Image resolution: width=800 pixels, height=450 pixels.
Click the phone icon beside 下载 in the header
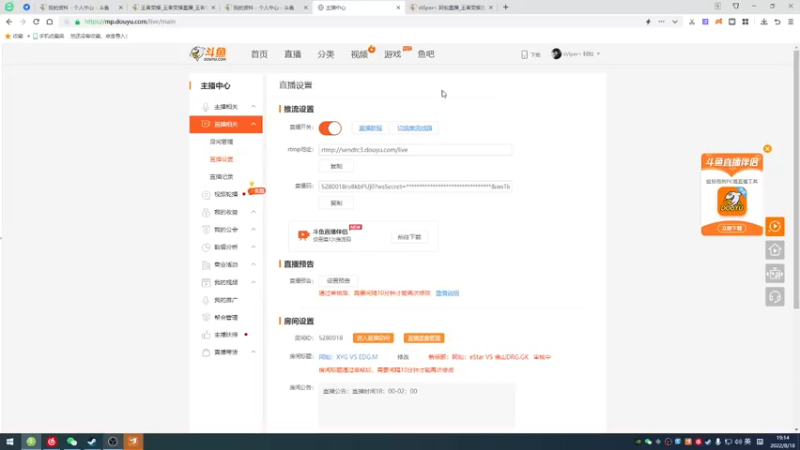tap(524, 54)
